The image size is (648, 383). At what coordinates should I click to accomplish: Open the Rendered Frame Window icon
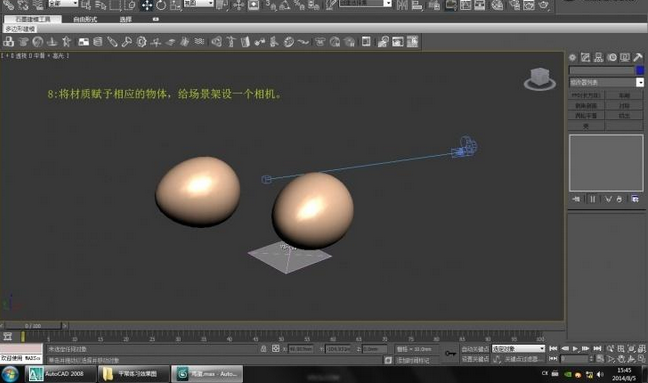point(529,5)
